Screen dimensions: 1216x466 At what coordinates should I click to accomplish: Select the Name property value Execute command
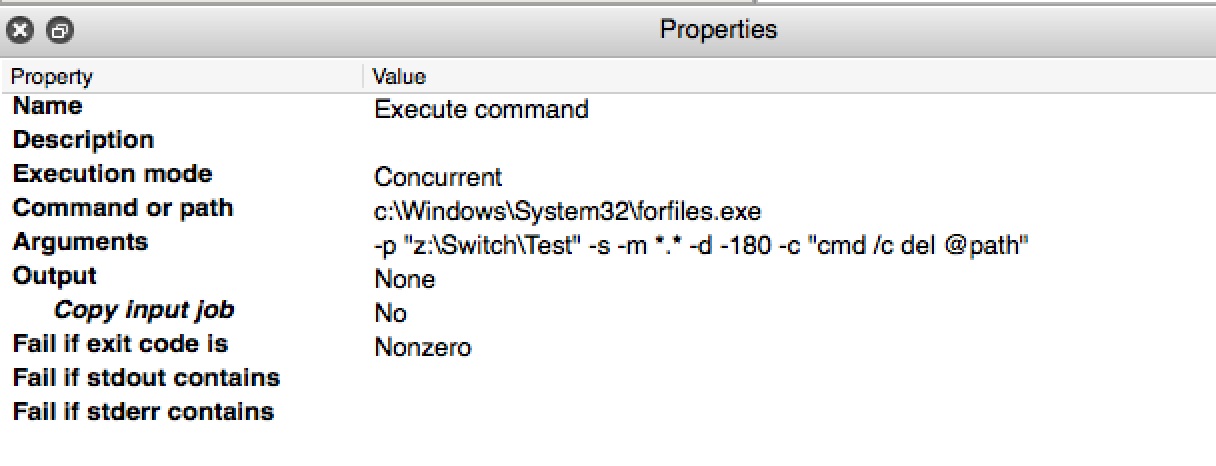tap(481, 109)
